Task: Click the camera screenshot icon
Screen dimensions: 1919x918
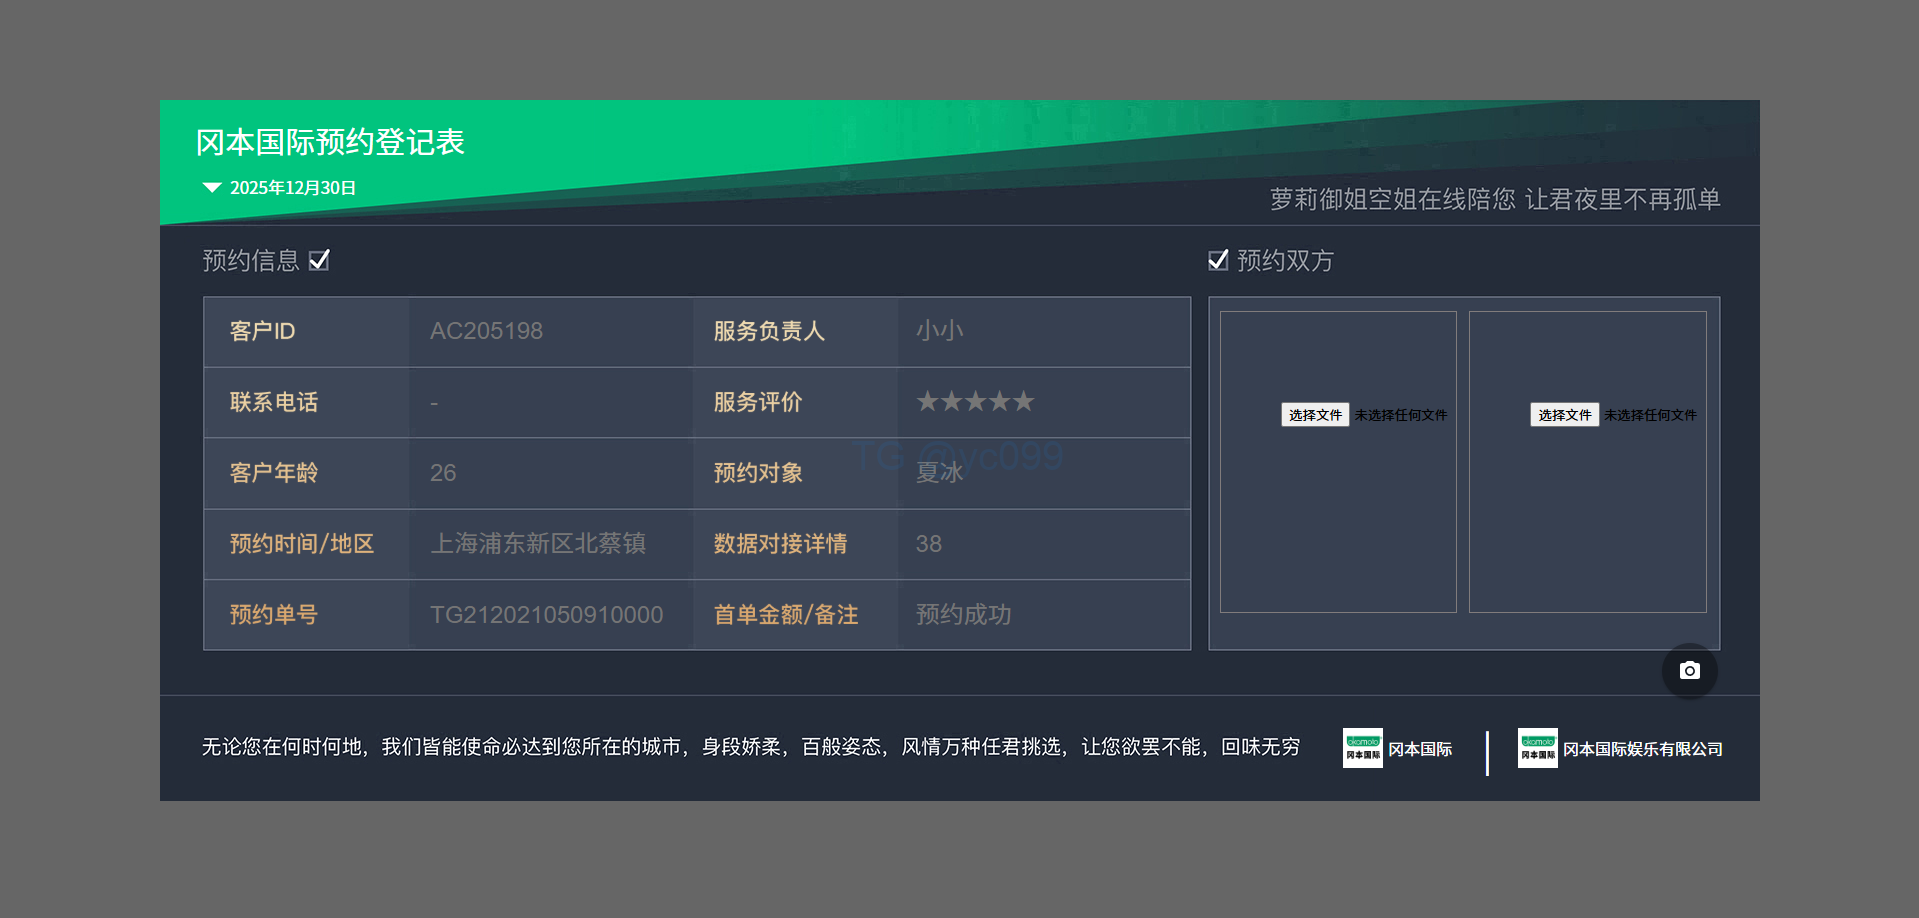Action: [x=1689, y=671]
